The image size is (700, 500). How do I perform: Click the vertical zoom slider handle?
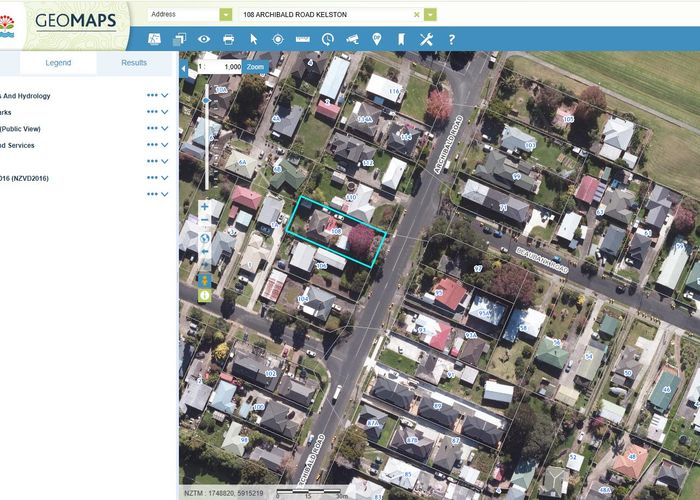[x=206, y=101]
